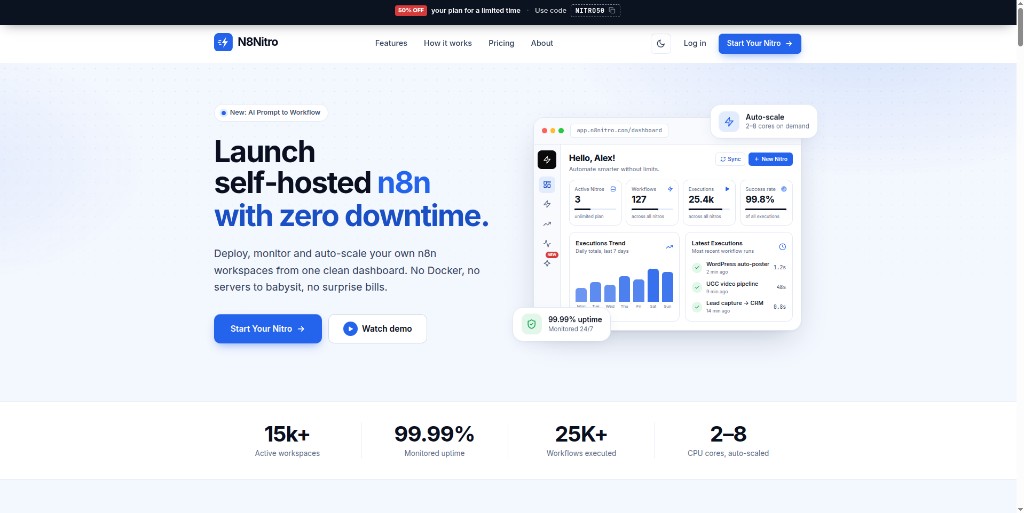Click the WordPress auto-poster execution row
This screenshot has height=513, width=1024.
coord(739,268)
